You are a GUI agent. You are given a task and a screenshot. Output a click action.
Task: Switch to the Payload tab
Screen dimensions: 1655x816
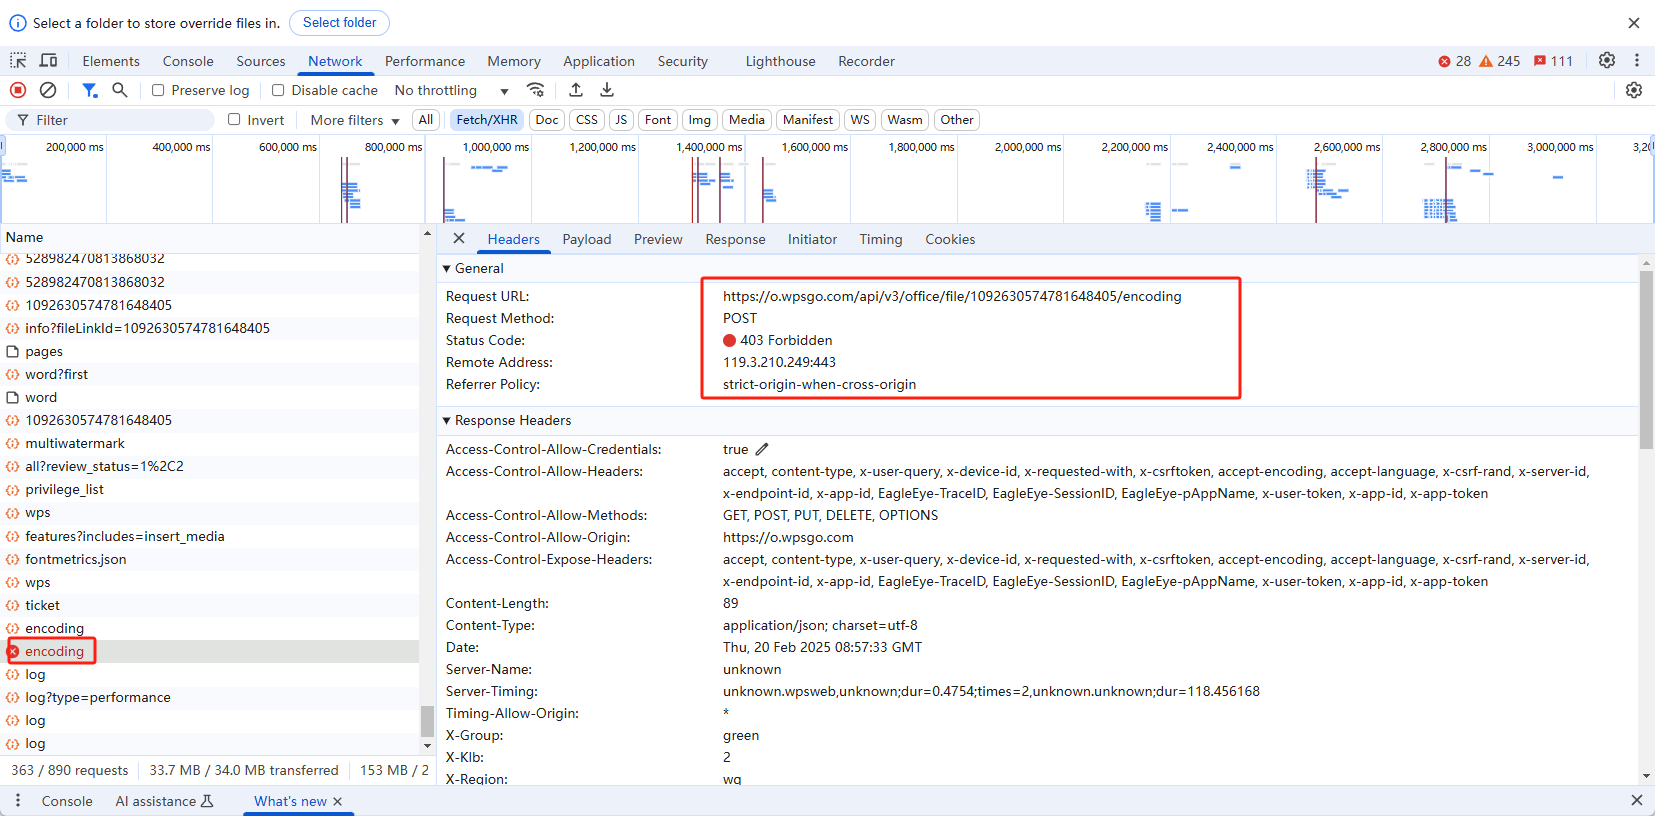click(587, 239)
